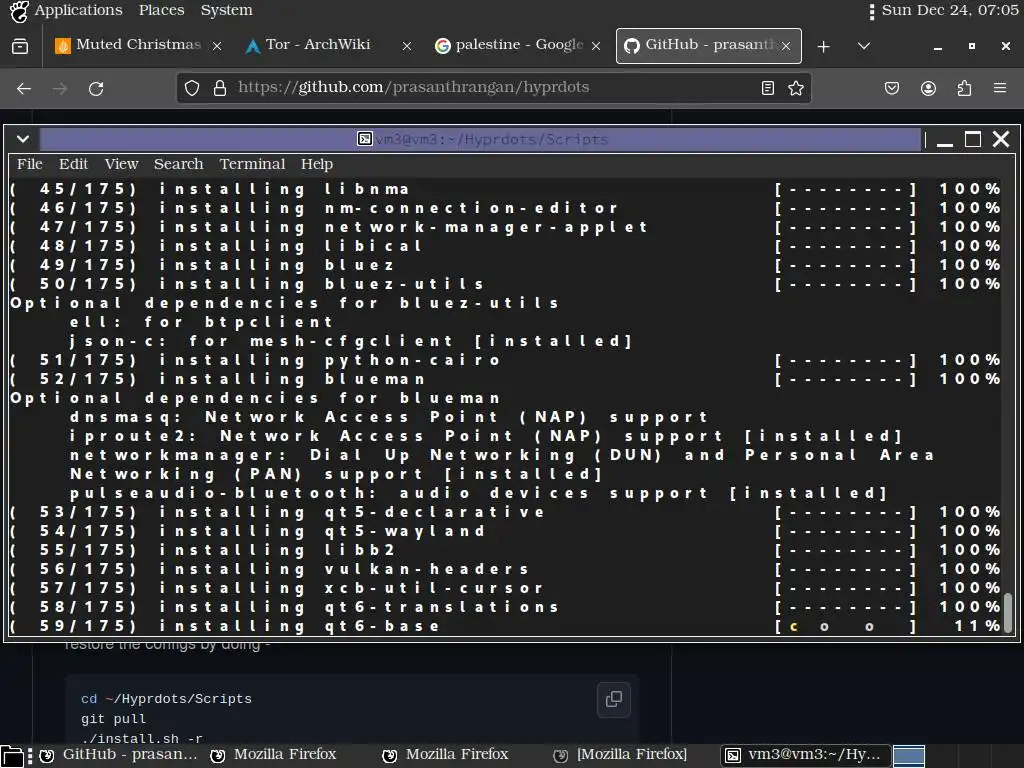The height and width of the screenshot is (768, 1024).
Task: Click the terminal vertical scrollbar handle
Action: [1008, 613]
